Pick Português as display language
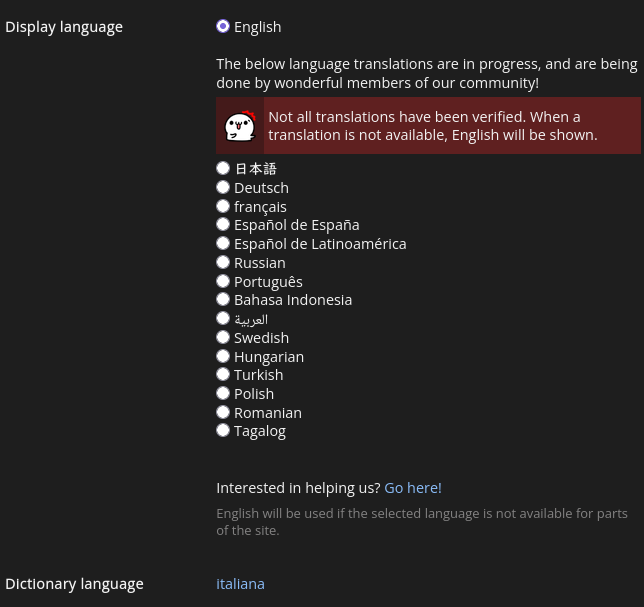Screen dimensions: 644x607 click(223, 281)
